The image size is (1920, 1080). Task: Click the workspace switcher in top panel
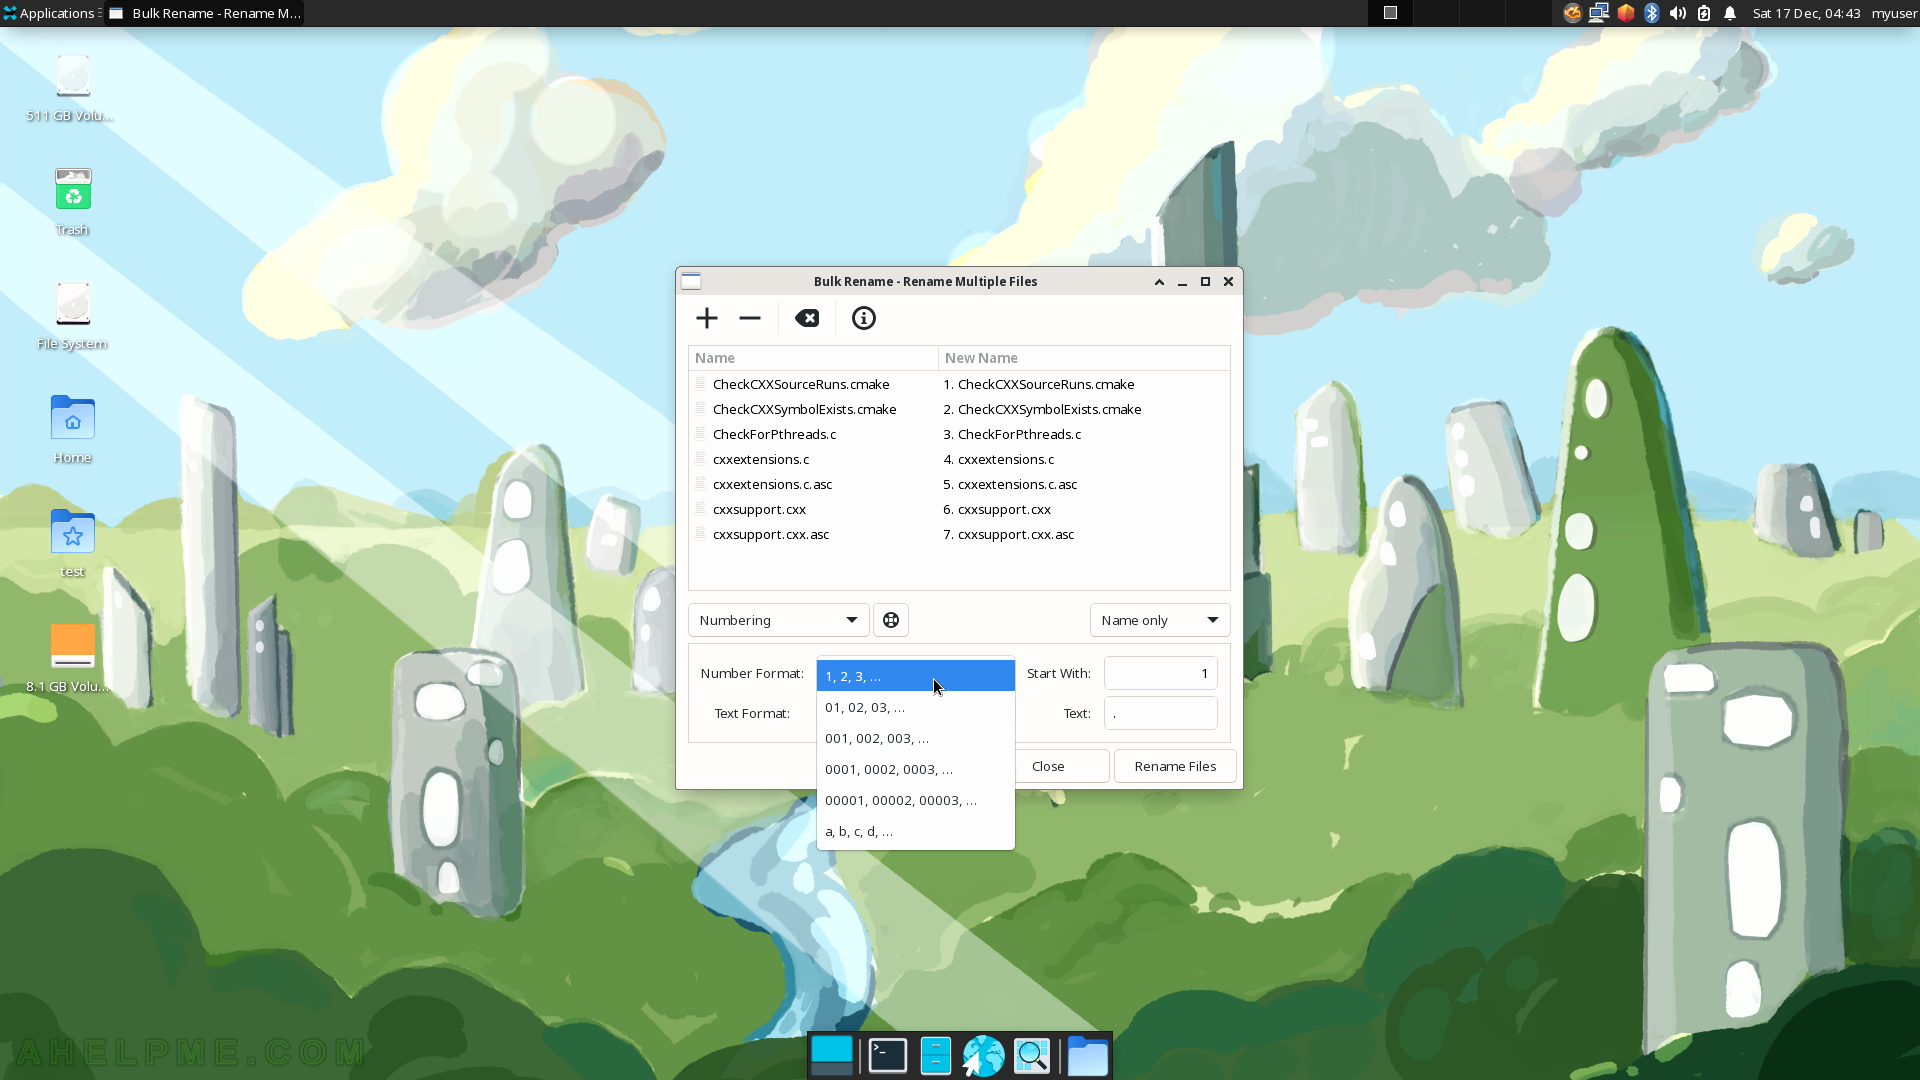(x=1460, y=13)
